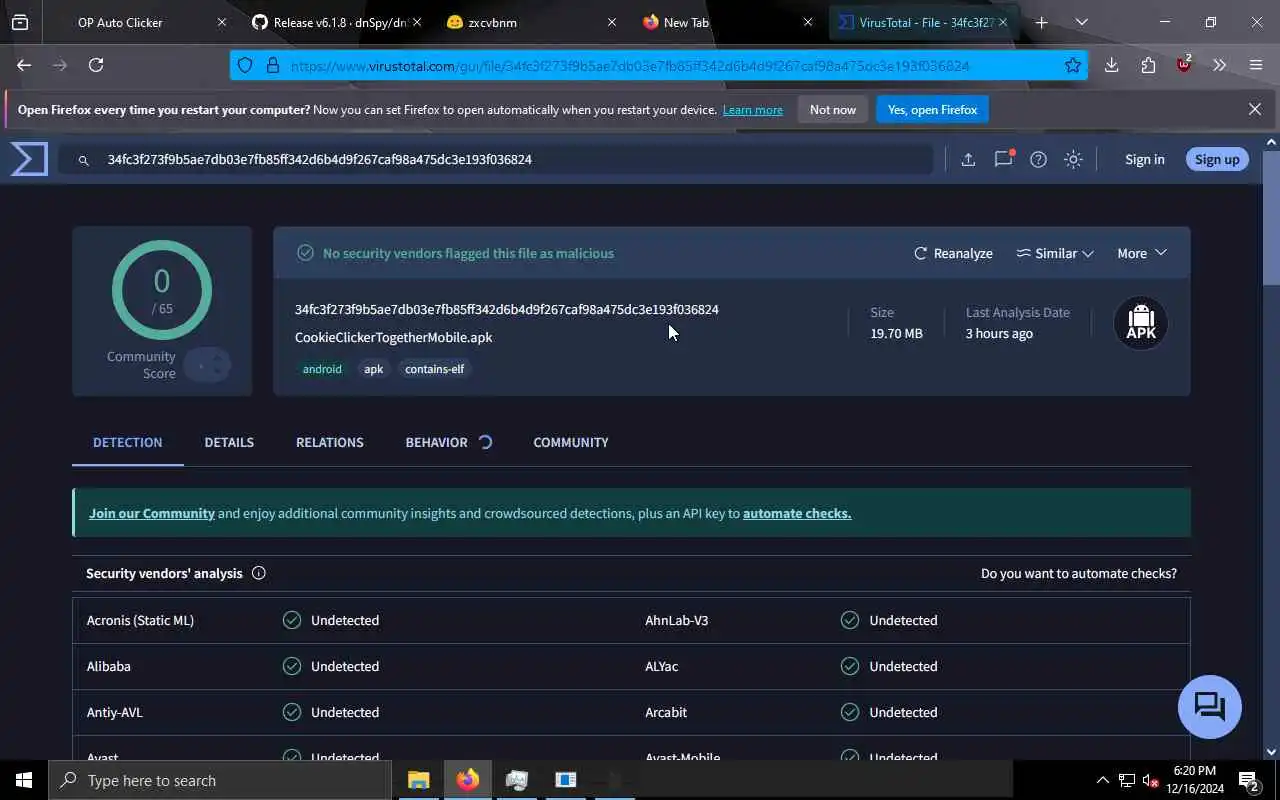Open the action center notifications icon
Screen dimensions: 1280x800
1249,780
